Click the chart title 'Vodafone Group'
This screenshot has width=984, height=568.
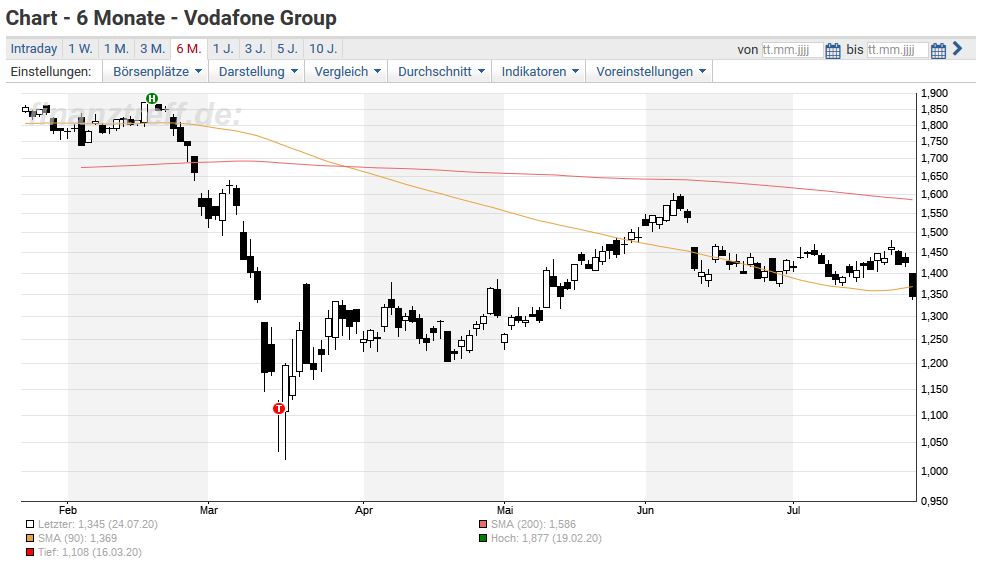[x=260, y=18]
